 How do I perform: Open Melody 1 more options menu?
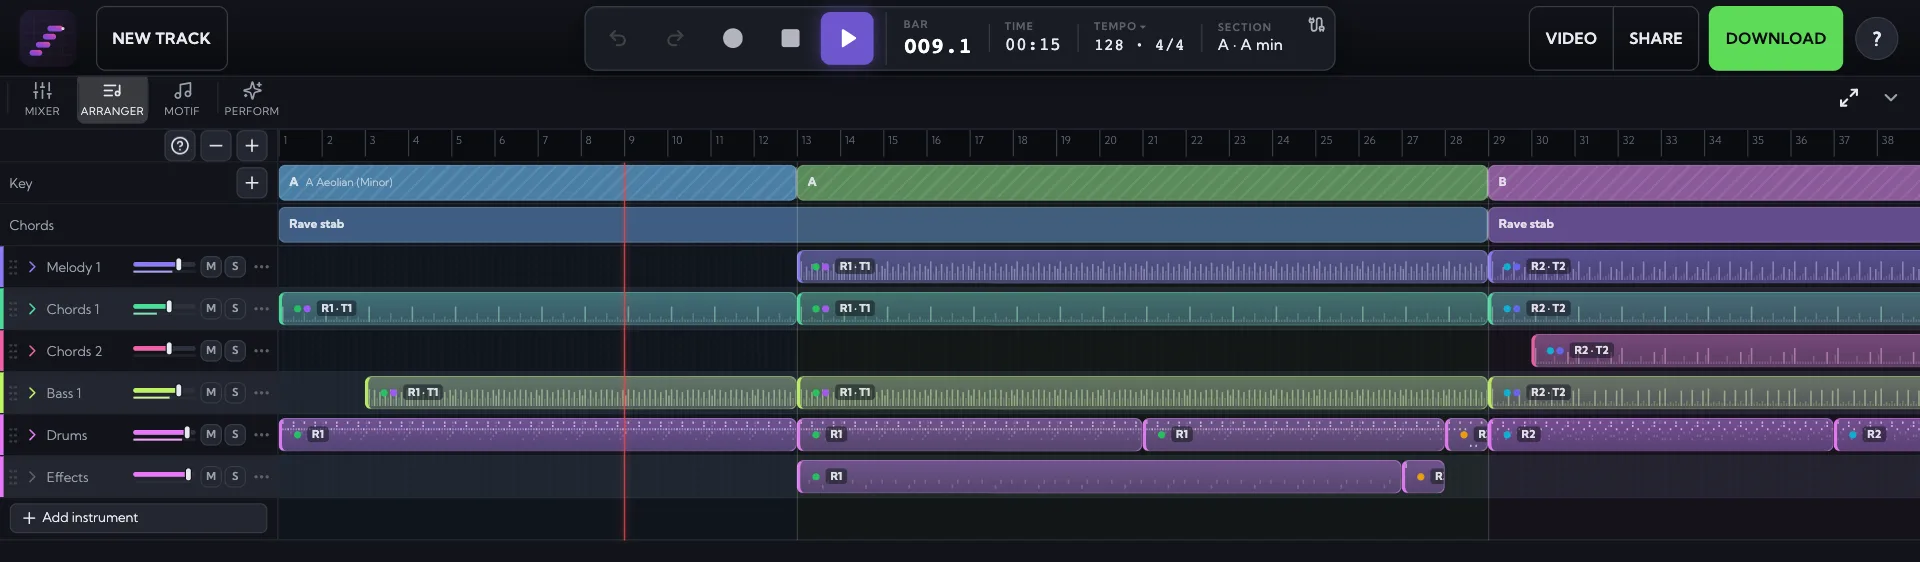coord(262,267)
